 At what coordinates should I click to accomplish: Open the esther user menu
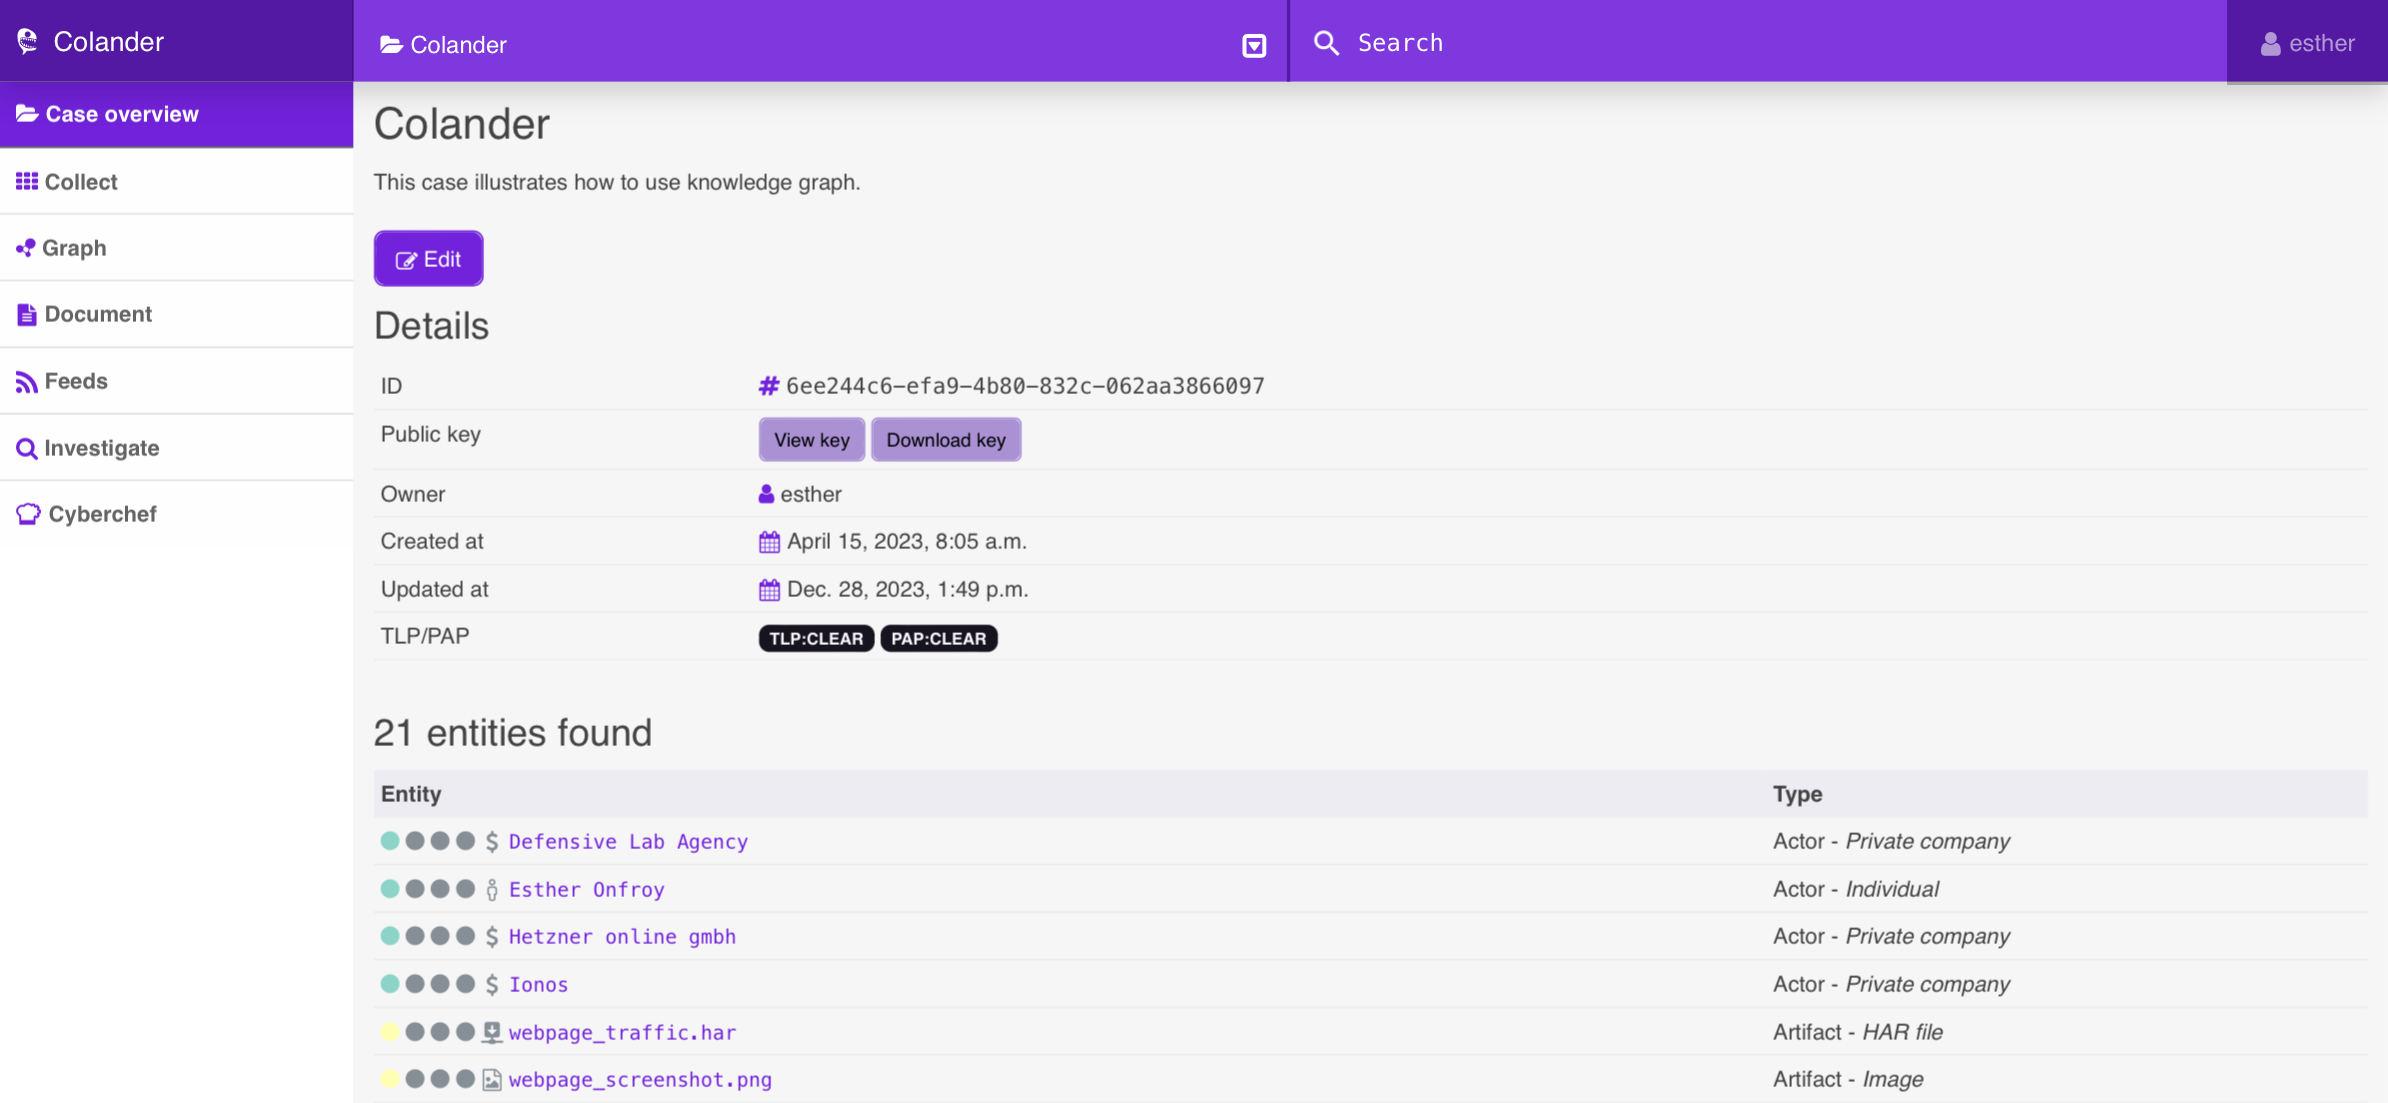coord(2307,43)
